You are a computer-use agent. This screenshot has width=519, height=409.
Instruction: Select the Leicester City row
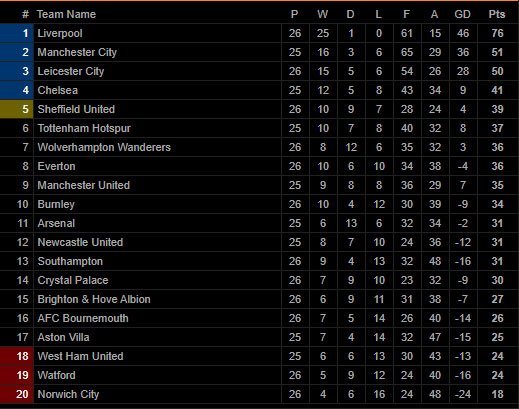coord(259,71)
